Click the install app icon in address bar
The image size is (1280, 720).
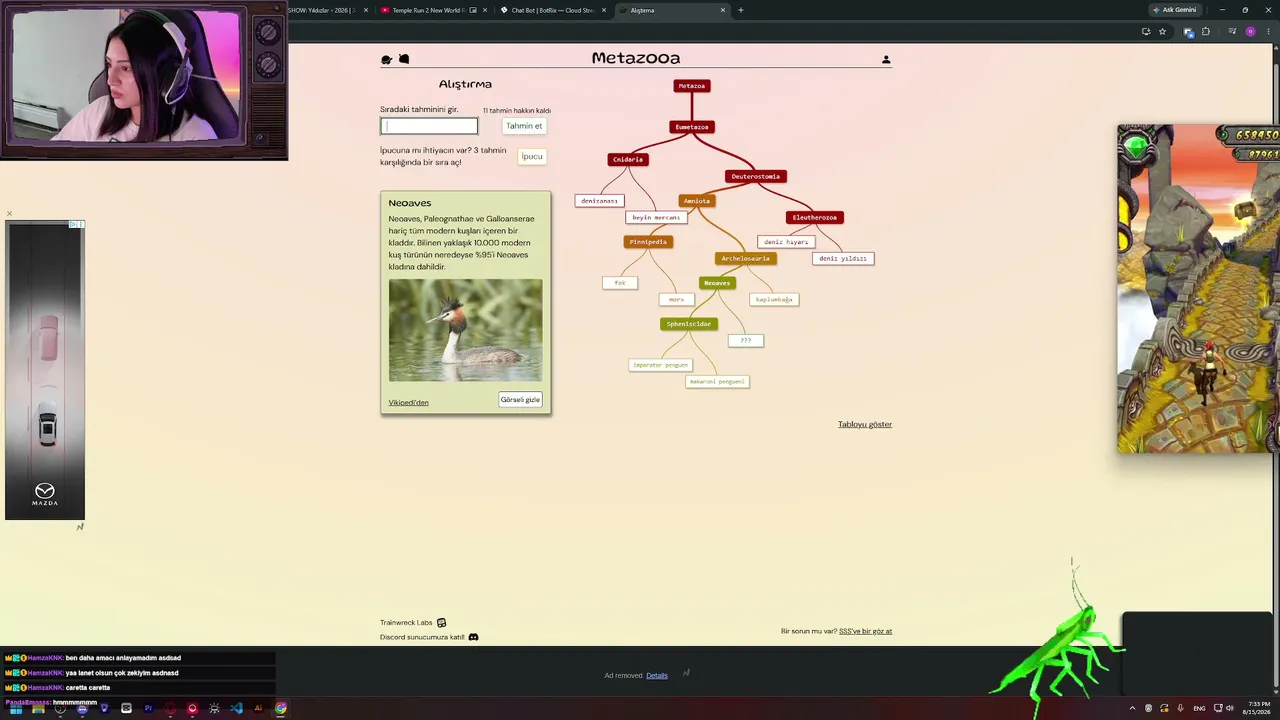[x=1146, y=32]
